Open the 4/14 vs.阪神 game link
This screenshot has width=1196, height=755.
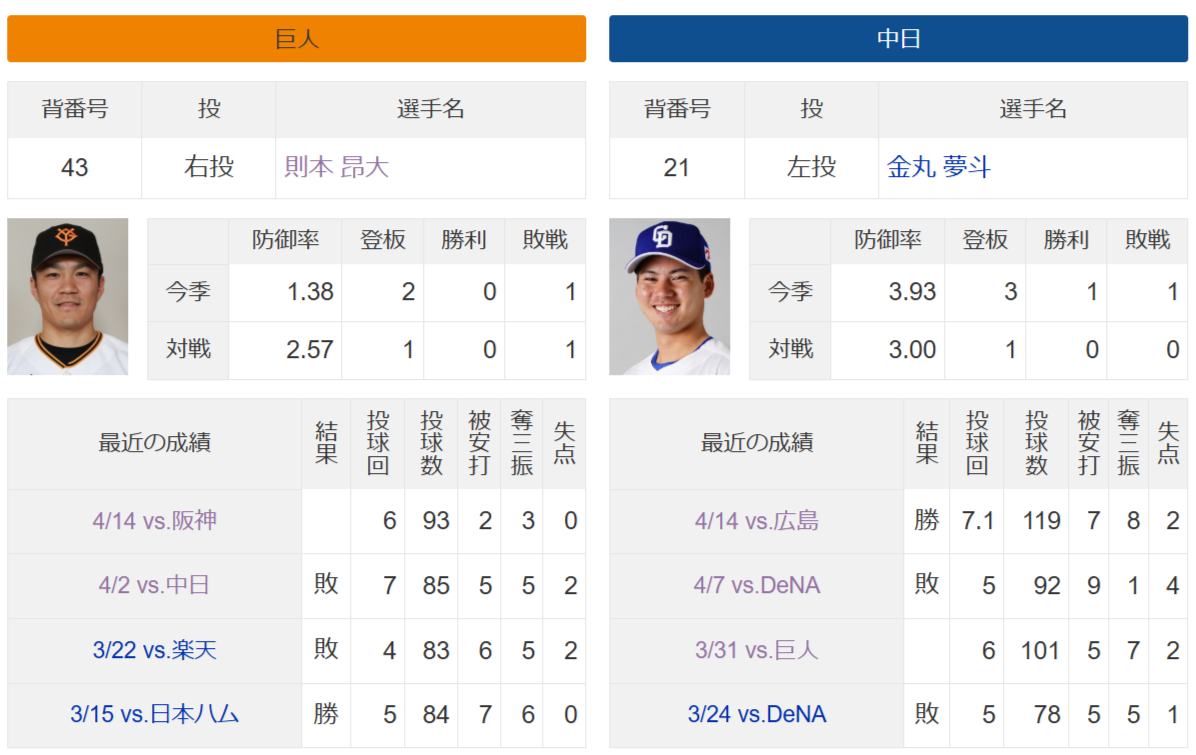(154, 521)
